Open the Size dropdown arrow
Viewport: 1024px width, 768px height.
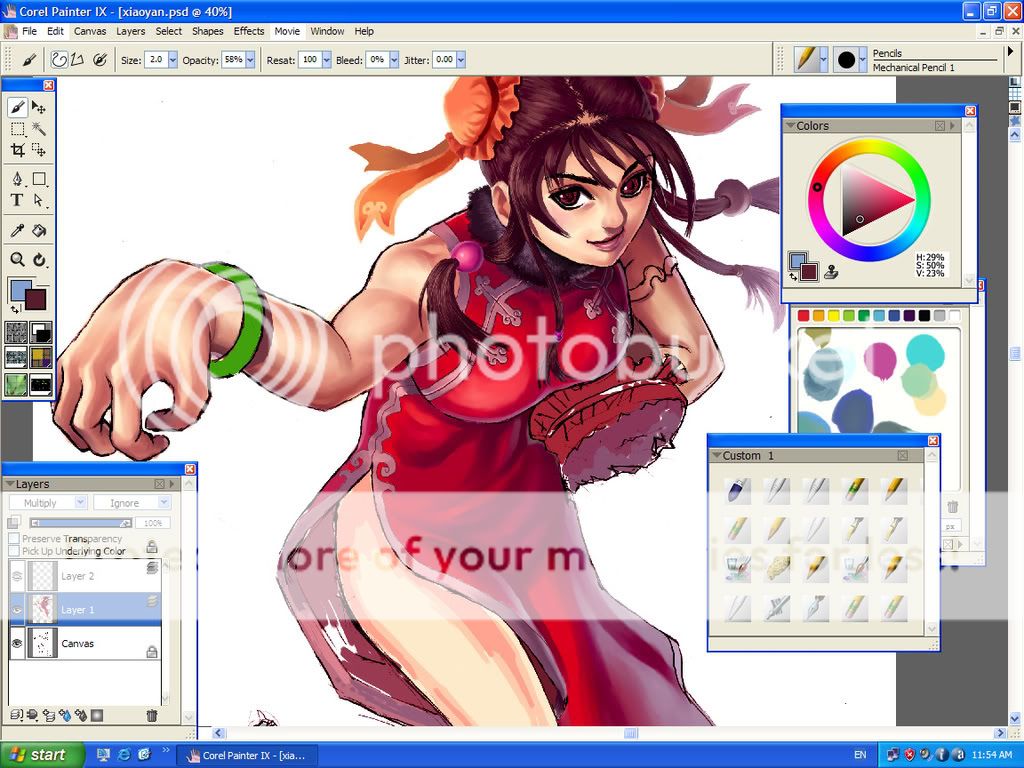172,60
